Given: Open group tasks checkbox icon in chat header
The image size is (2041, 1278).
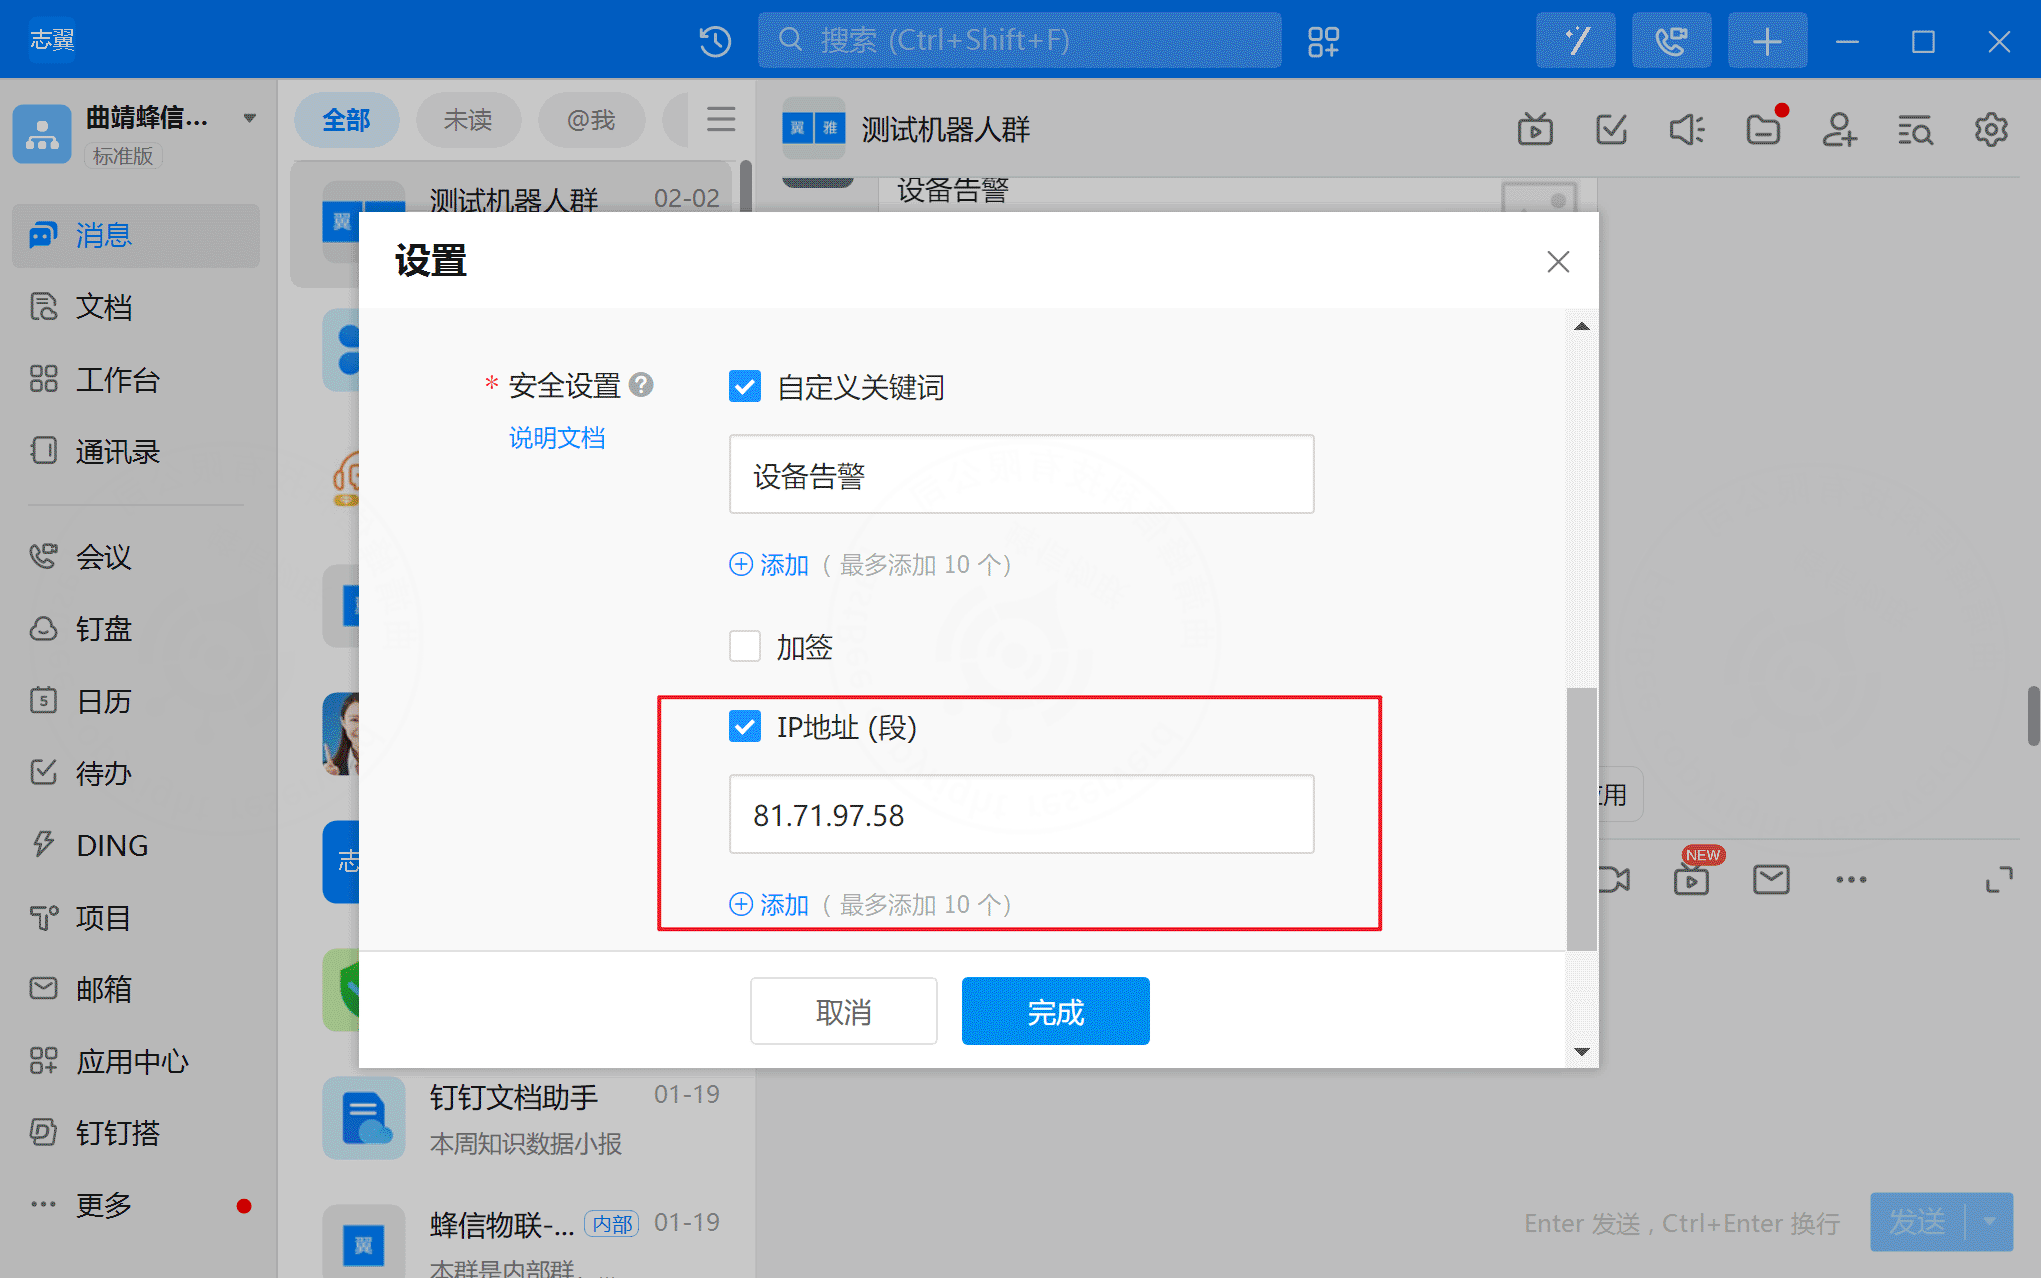Looking at the screenshot, I should click(x=1611, y=130).
